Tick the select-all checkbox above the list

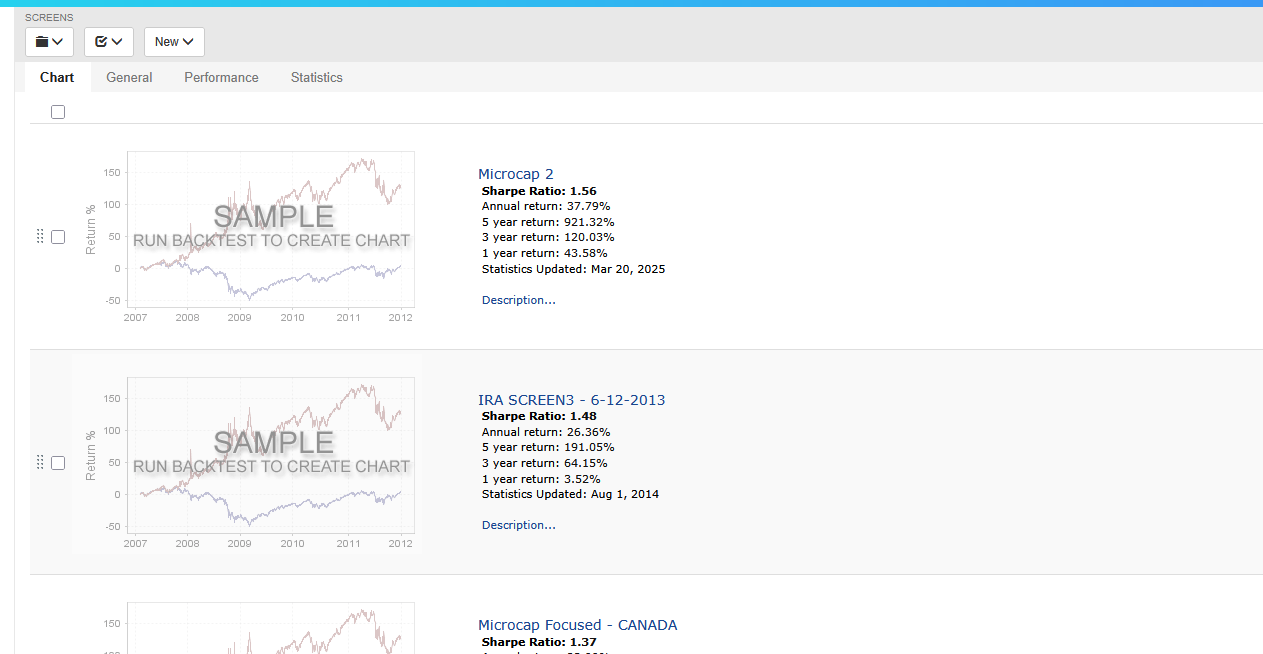pos(58,112)
